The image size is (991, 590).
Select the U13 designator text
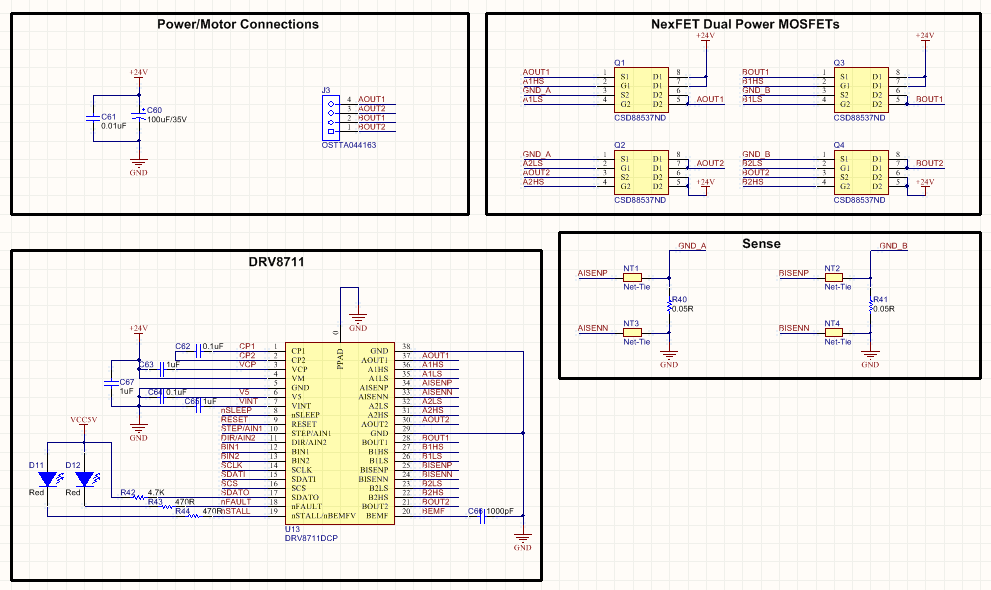pyautogui.click(x=292, y=529)
